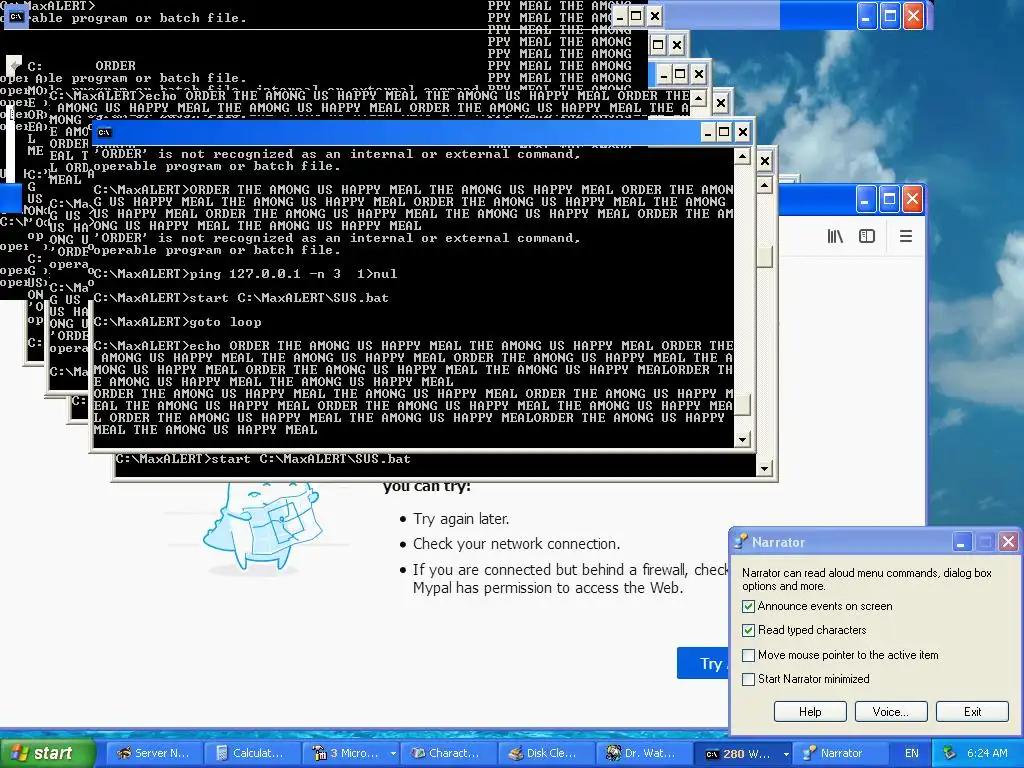Uncheck Read typed characters option
The image size is (1024, 768).
tap(748, 631)
